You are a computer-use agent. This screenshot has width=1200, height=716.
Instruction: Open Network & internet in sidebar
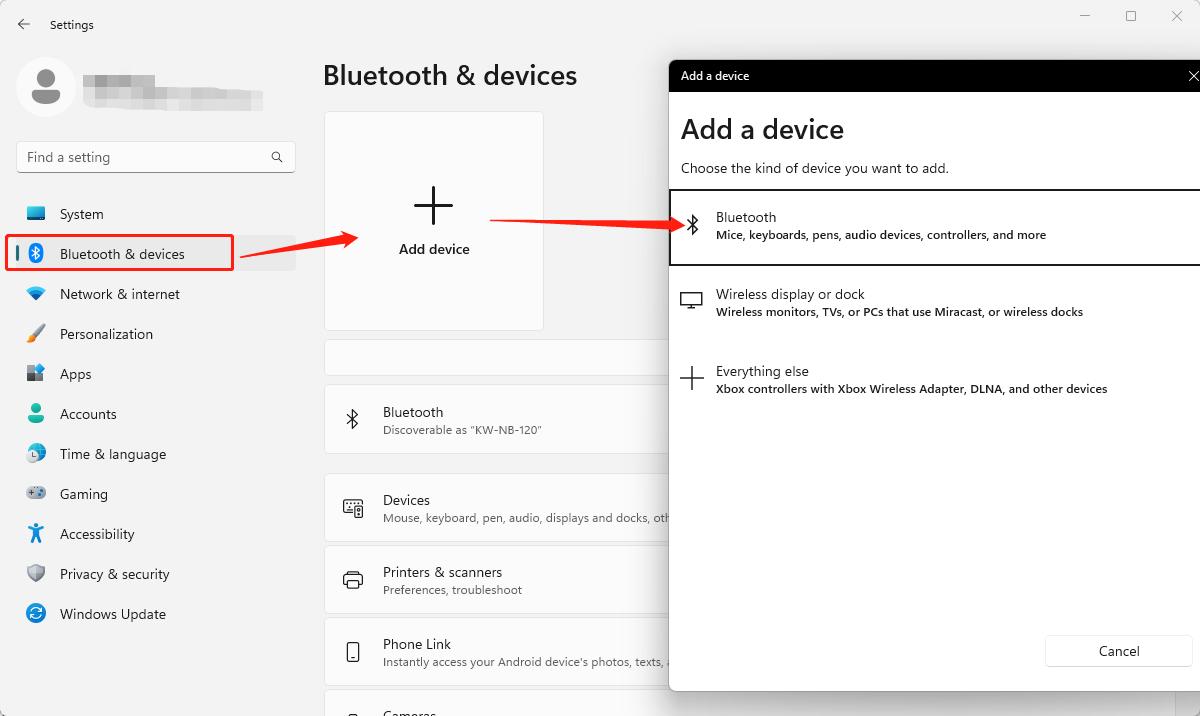pyautogui.click(x=155, y=294)
